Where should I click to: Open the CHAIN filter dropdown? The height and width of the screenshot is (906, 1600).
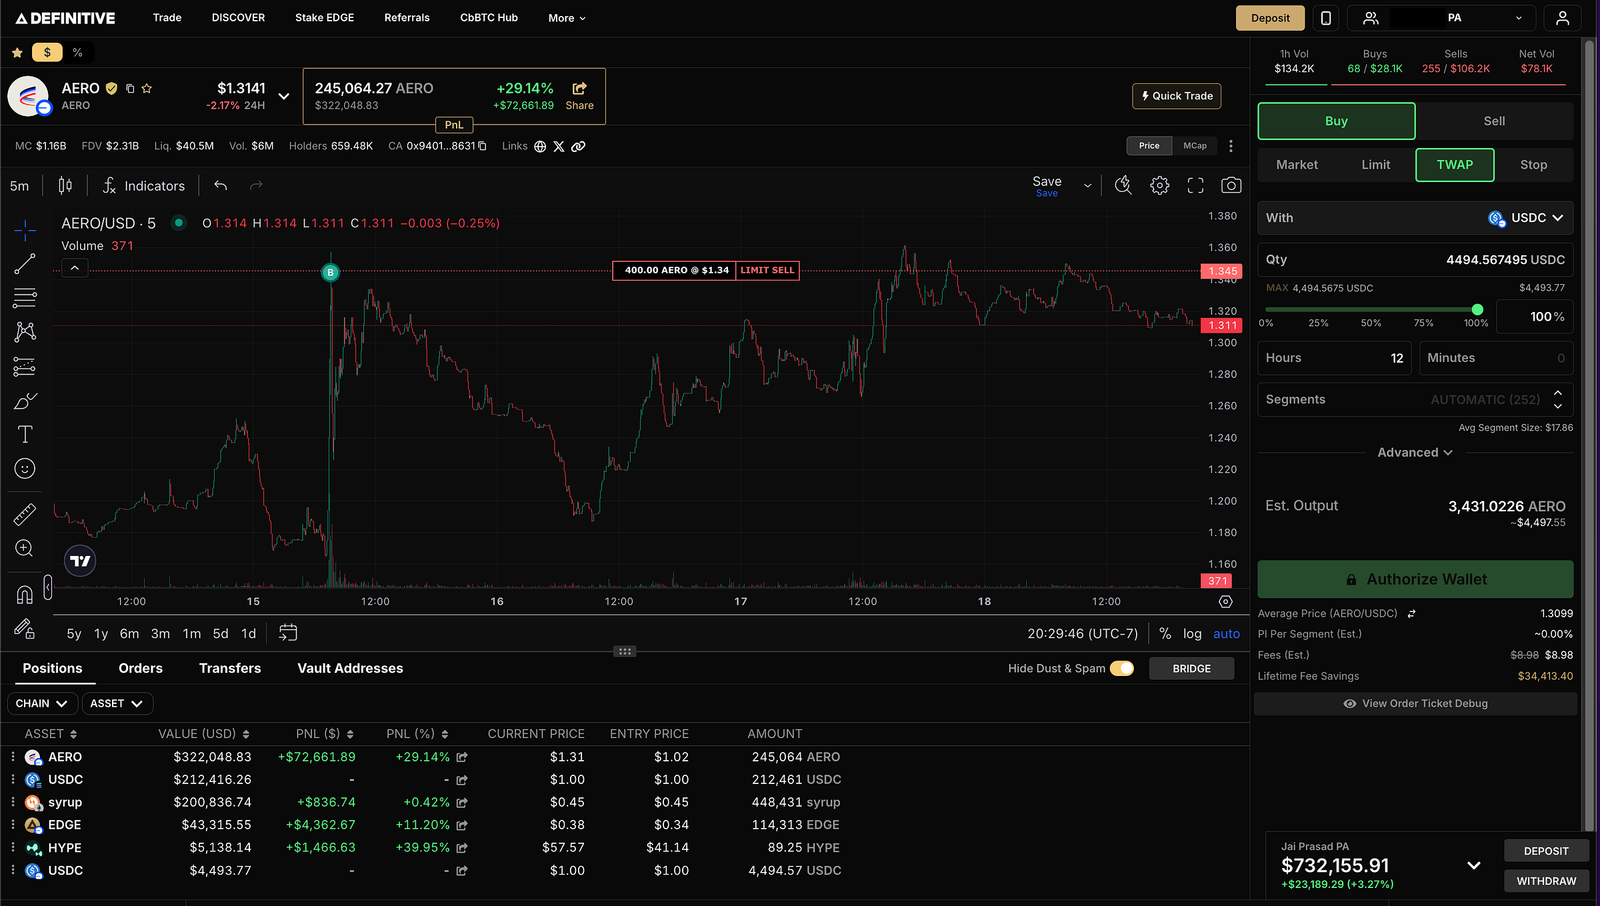41,704
